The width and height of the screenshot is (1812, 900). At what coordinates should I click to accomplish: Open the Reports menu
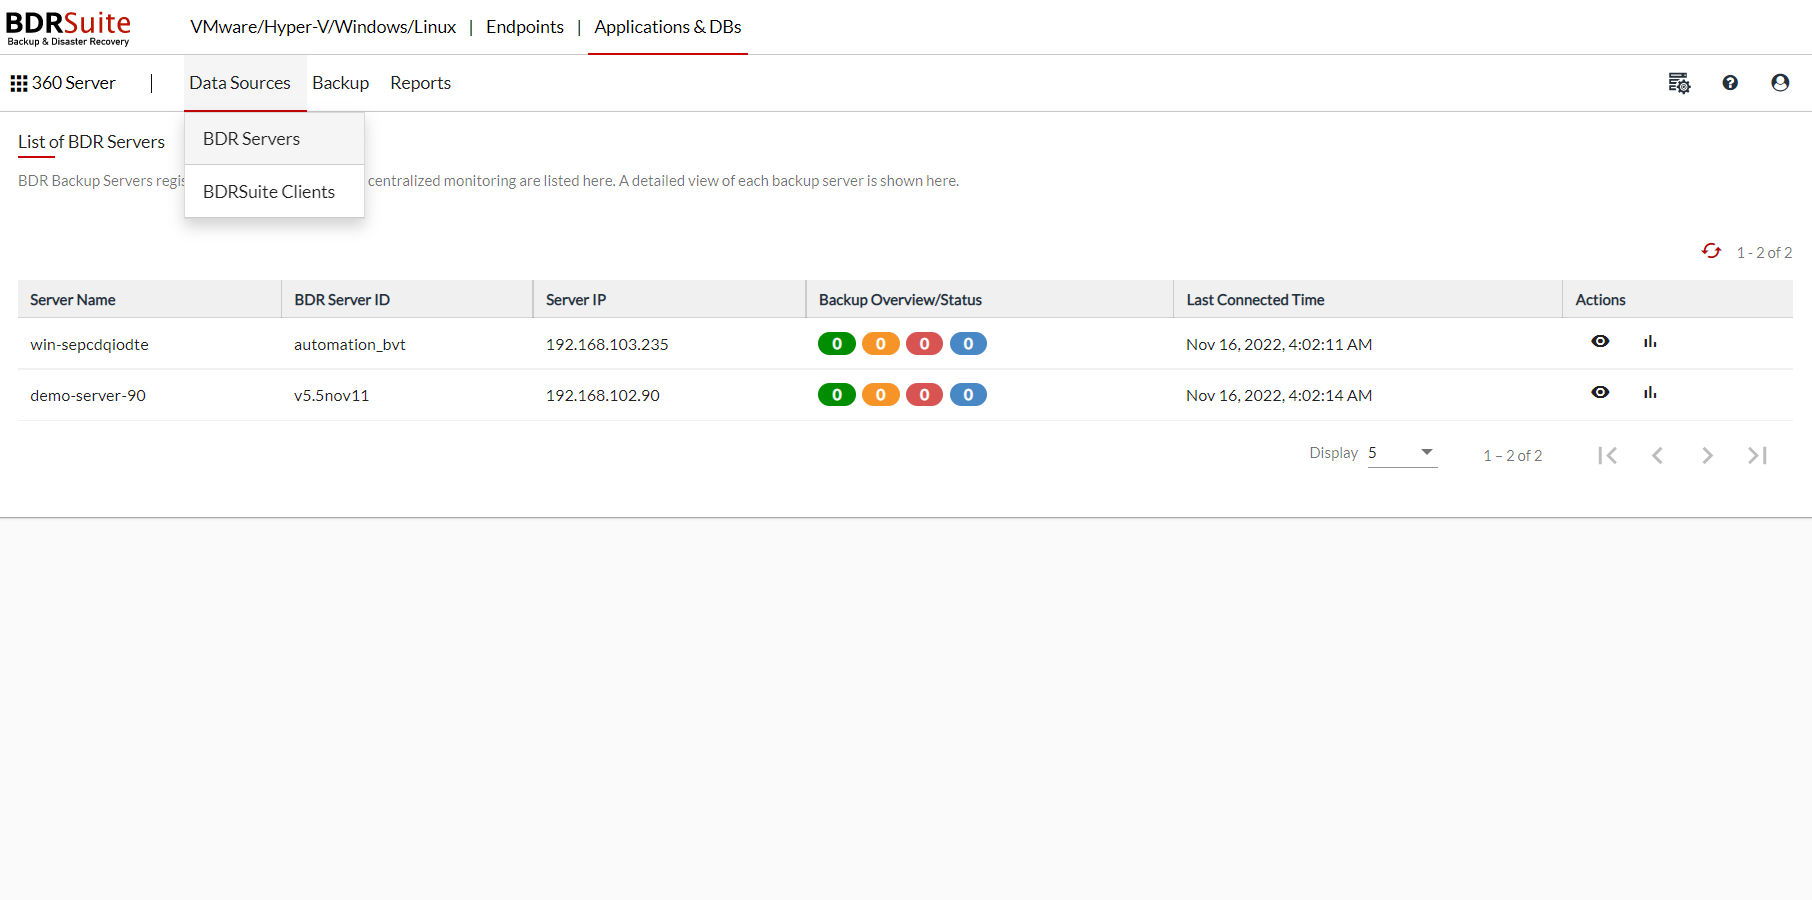(x=420, y=83)
